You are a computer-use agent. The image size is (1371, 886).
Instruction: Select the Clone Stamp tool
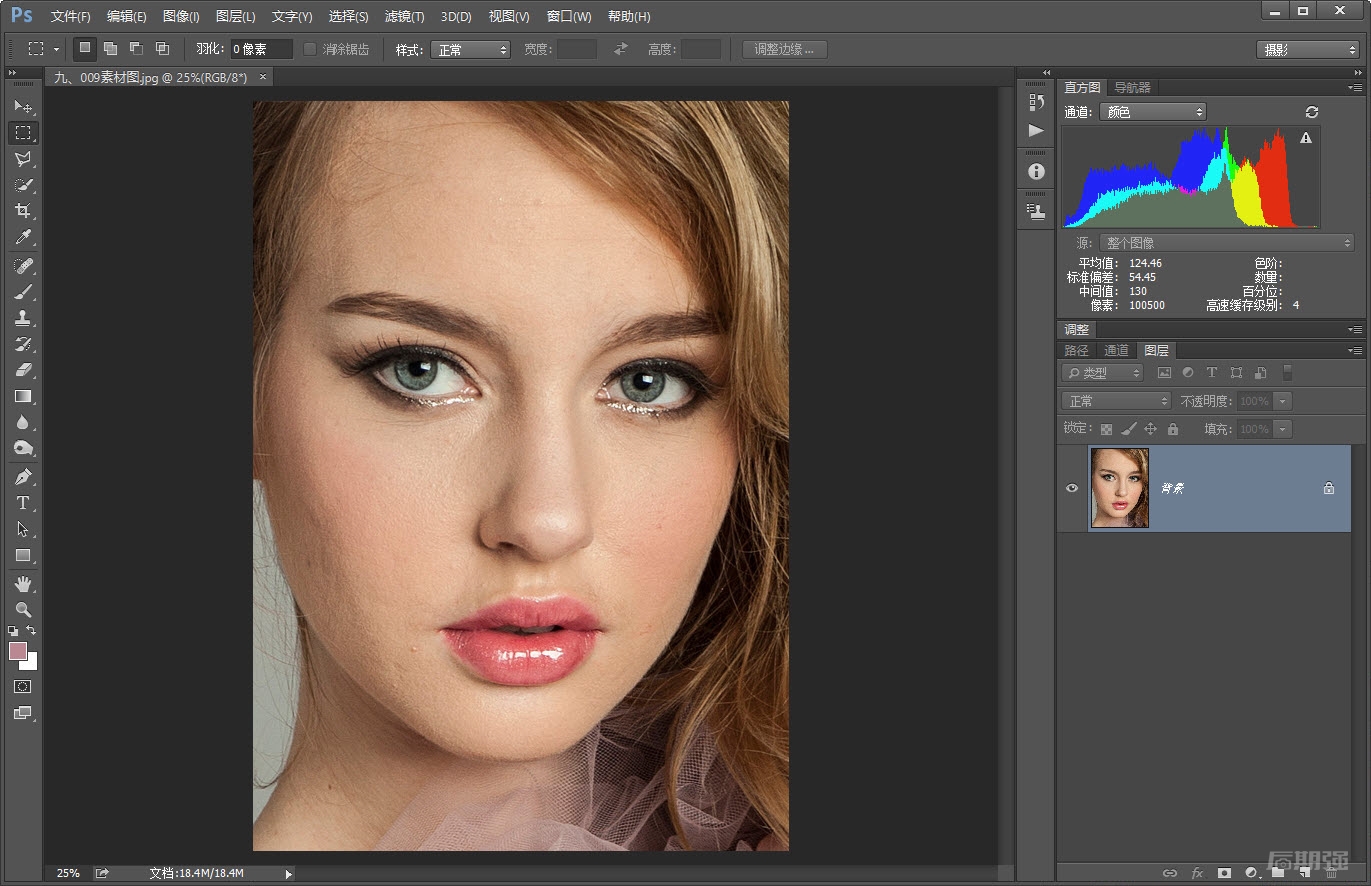23,318
